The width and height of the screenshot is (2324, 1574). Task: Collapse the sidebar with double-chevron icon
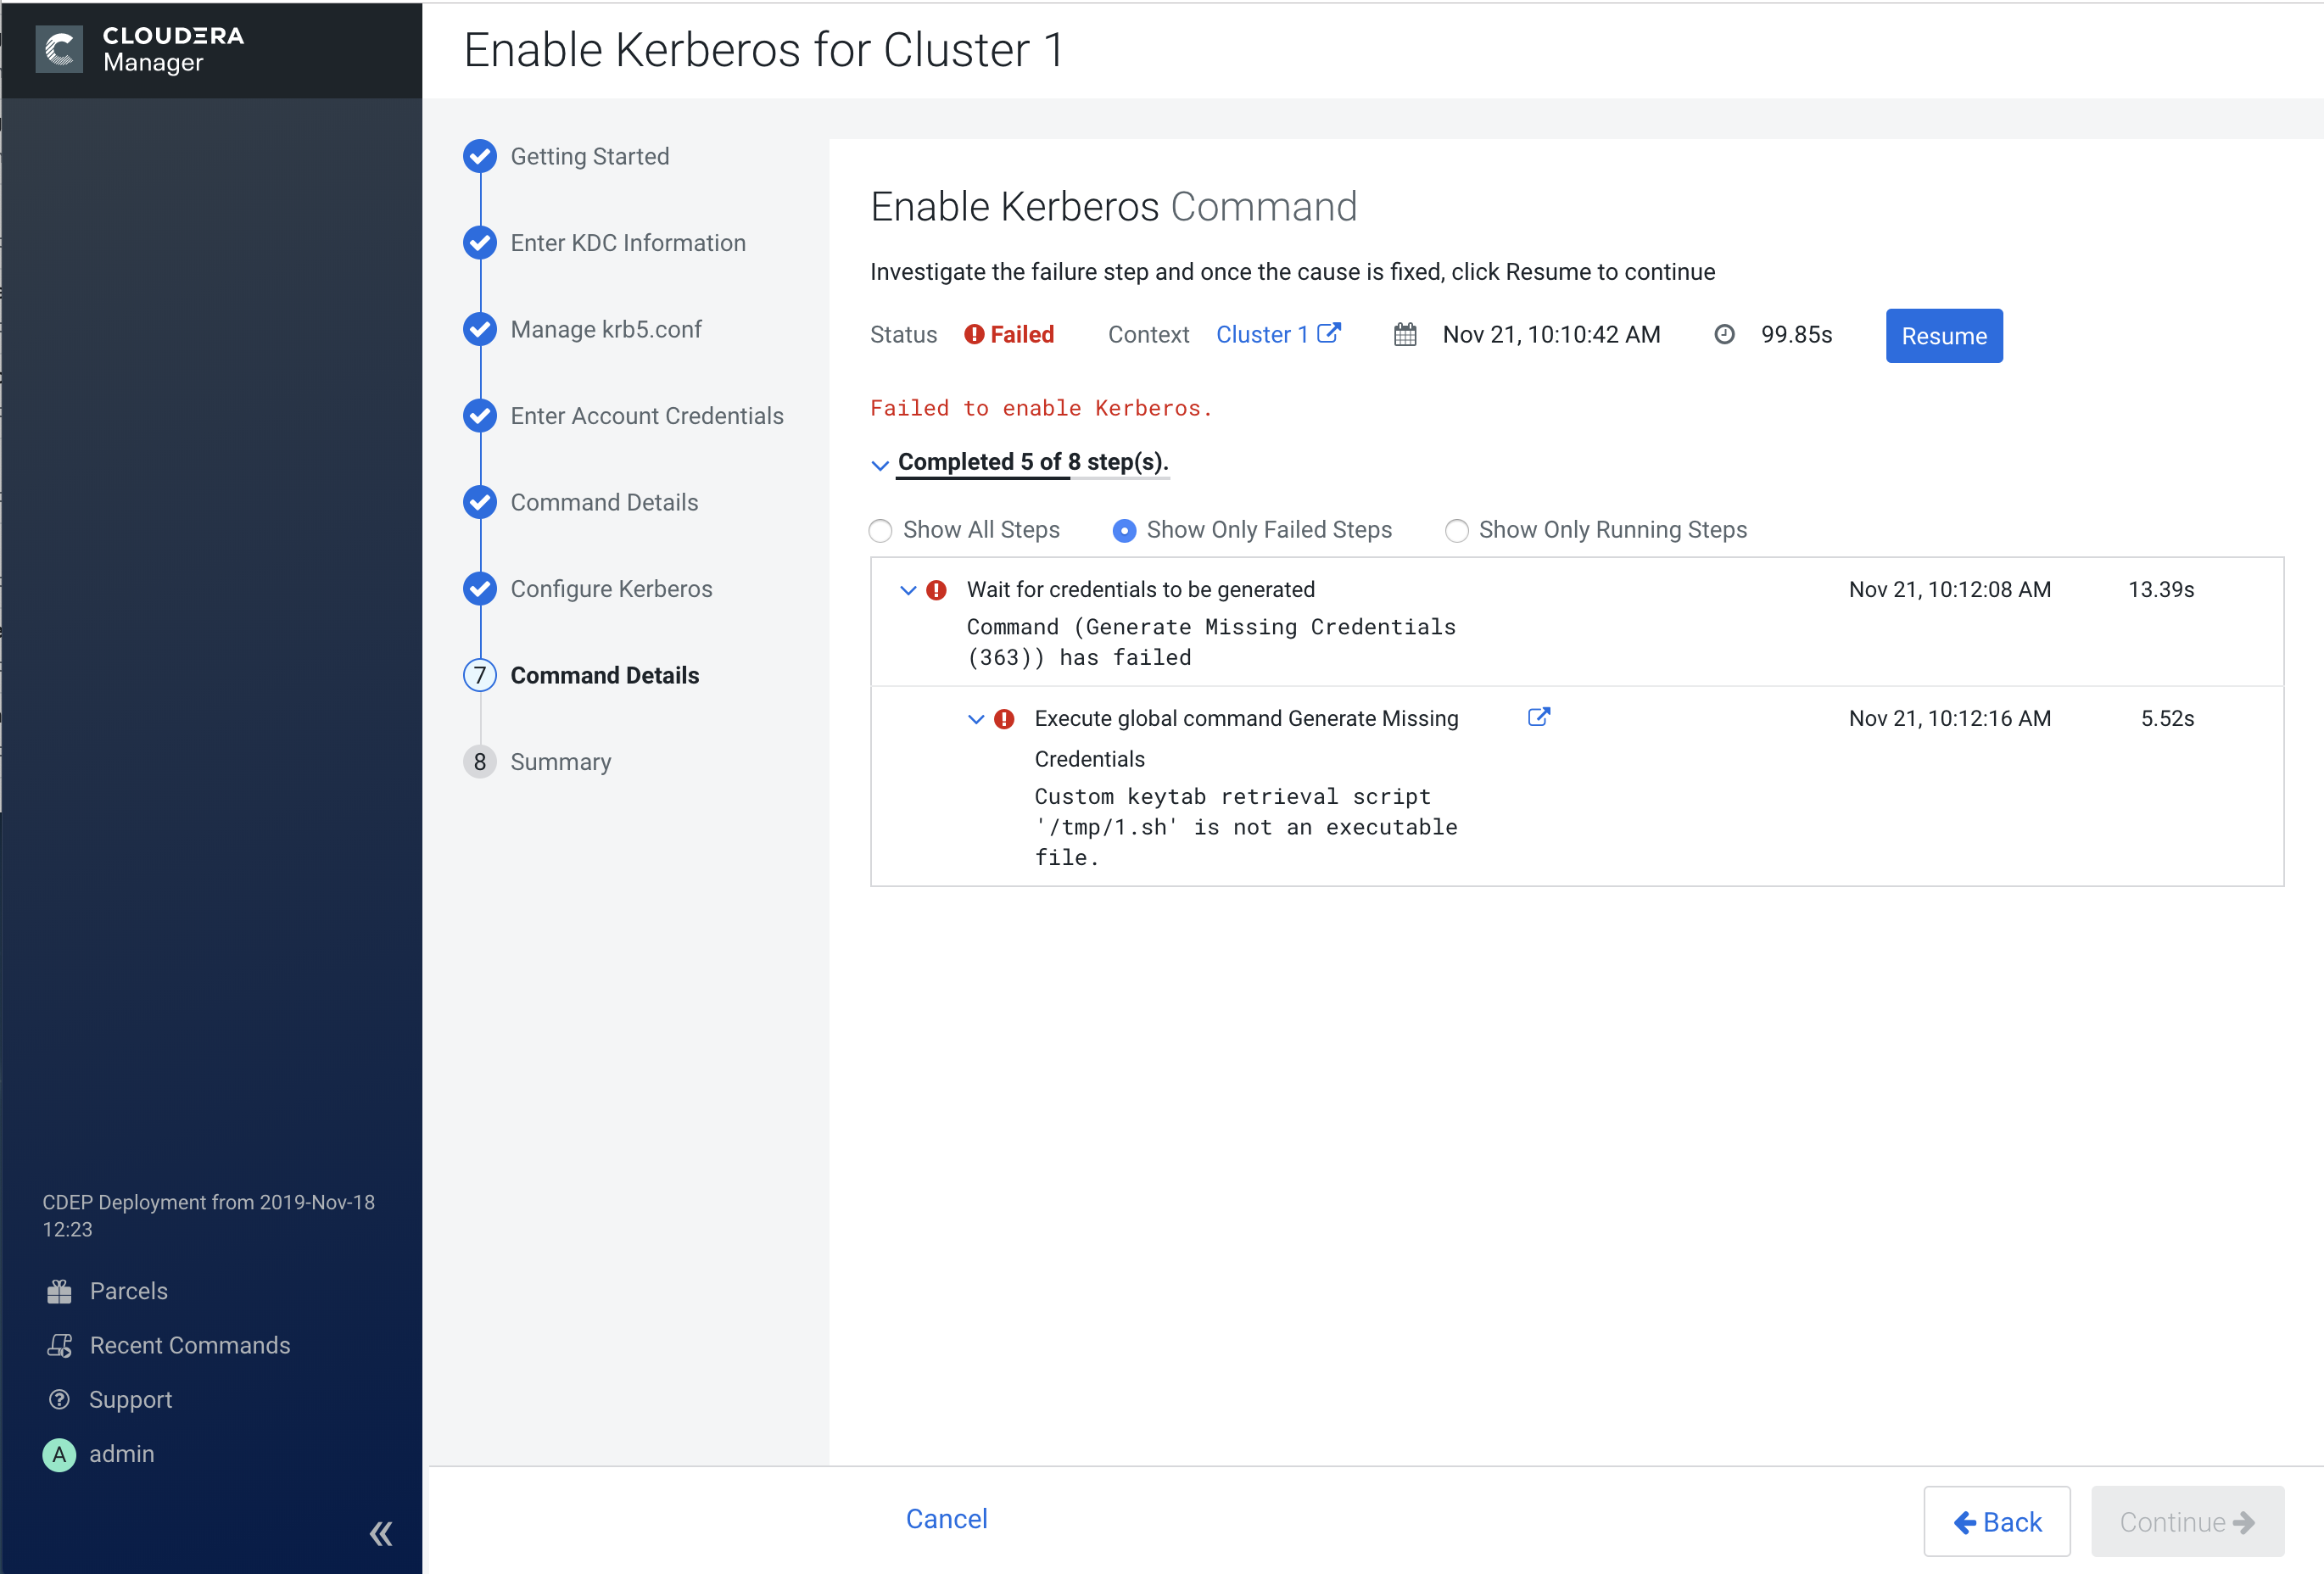click(x=381, y=1533)
